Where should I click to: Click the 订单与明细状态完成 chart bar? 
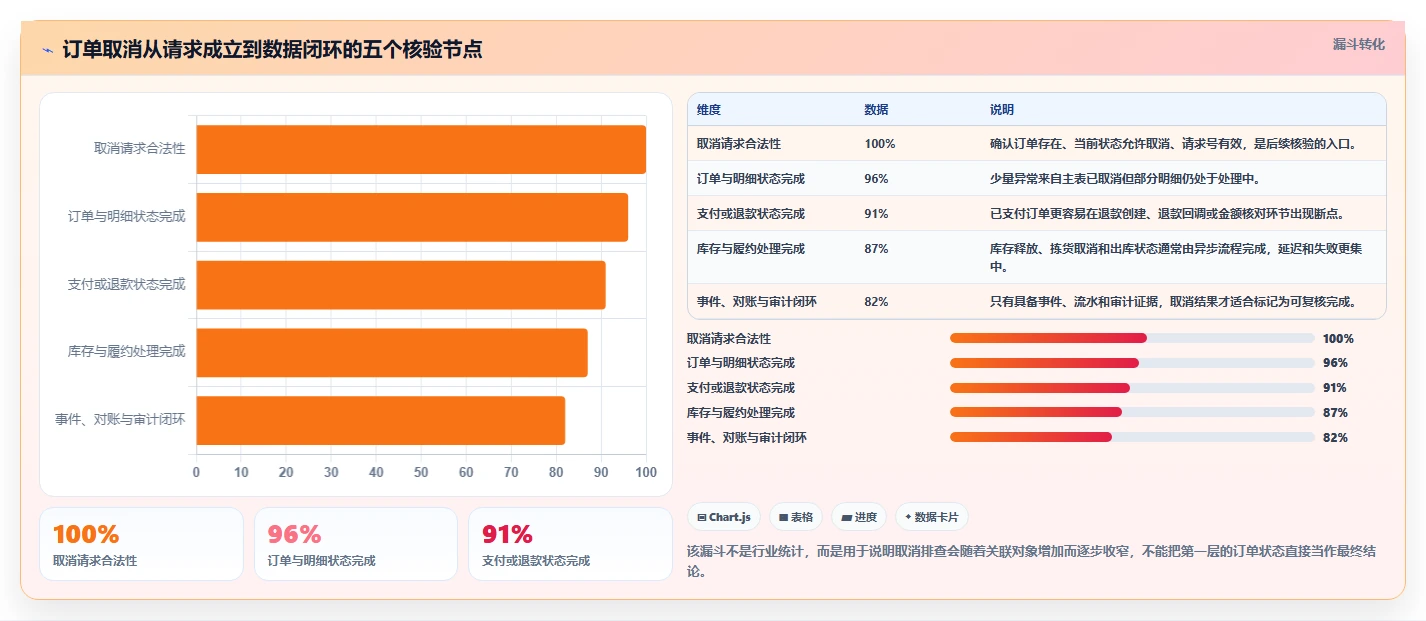(x=412, y=217)
